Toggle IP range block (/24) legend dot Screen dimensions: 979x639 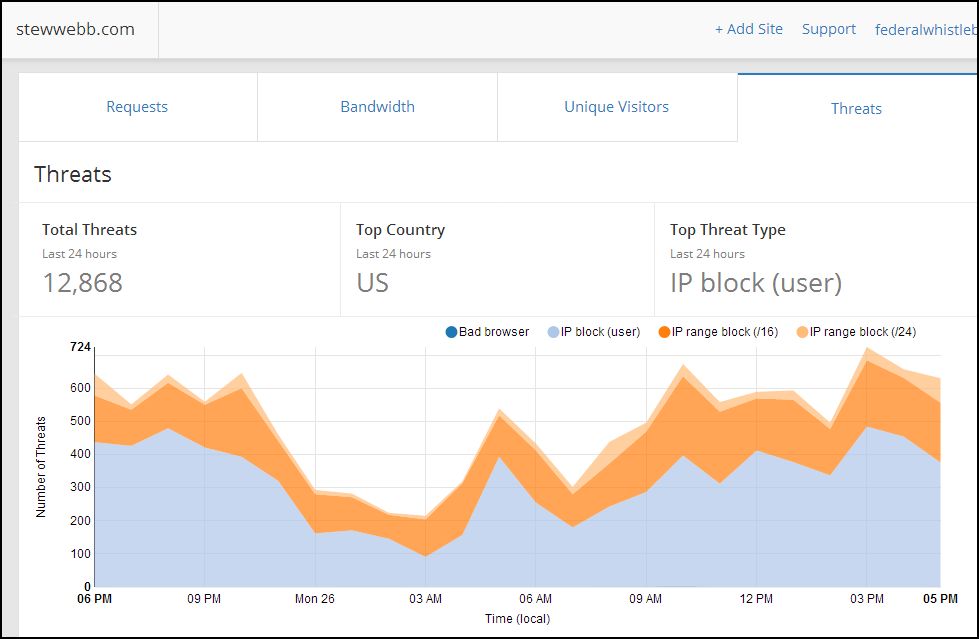802,332
